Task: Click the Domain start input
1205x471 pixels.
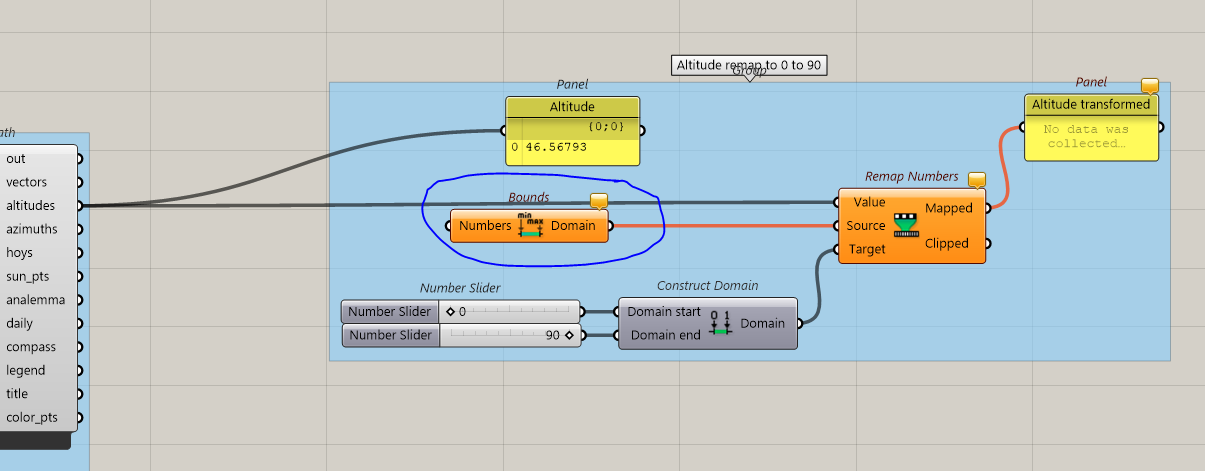Action: [664, 311]
